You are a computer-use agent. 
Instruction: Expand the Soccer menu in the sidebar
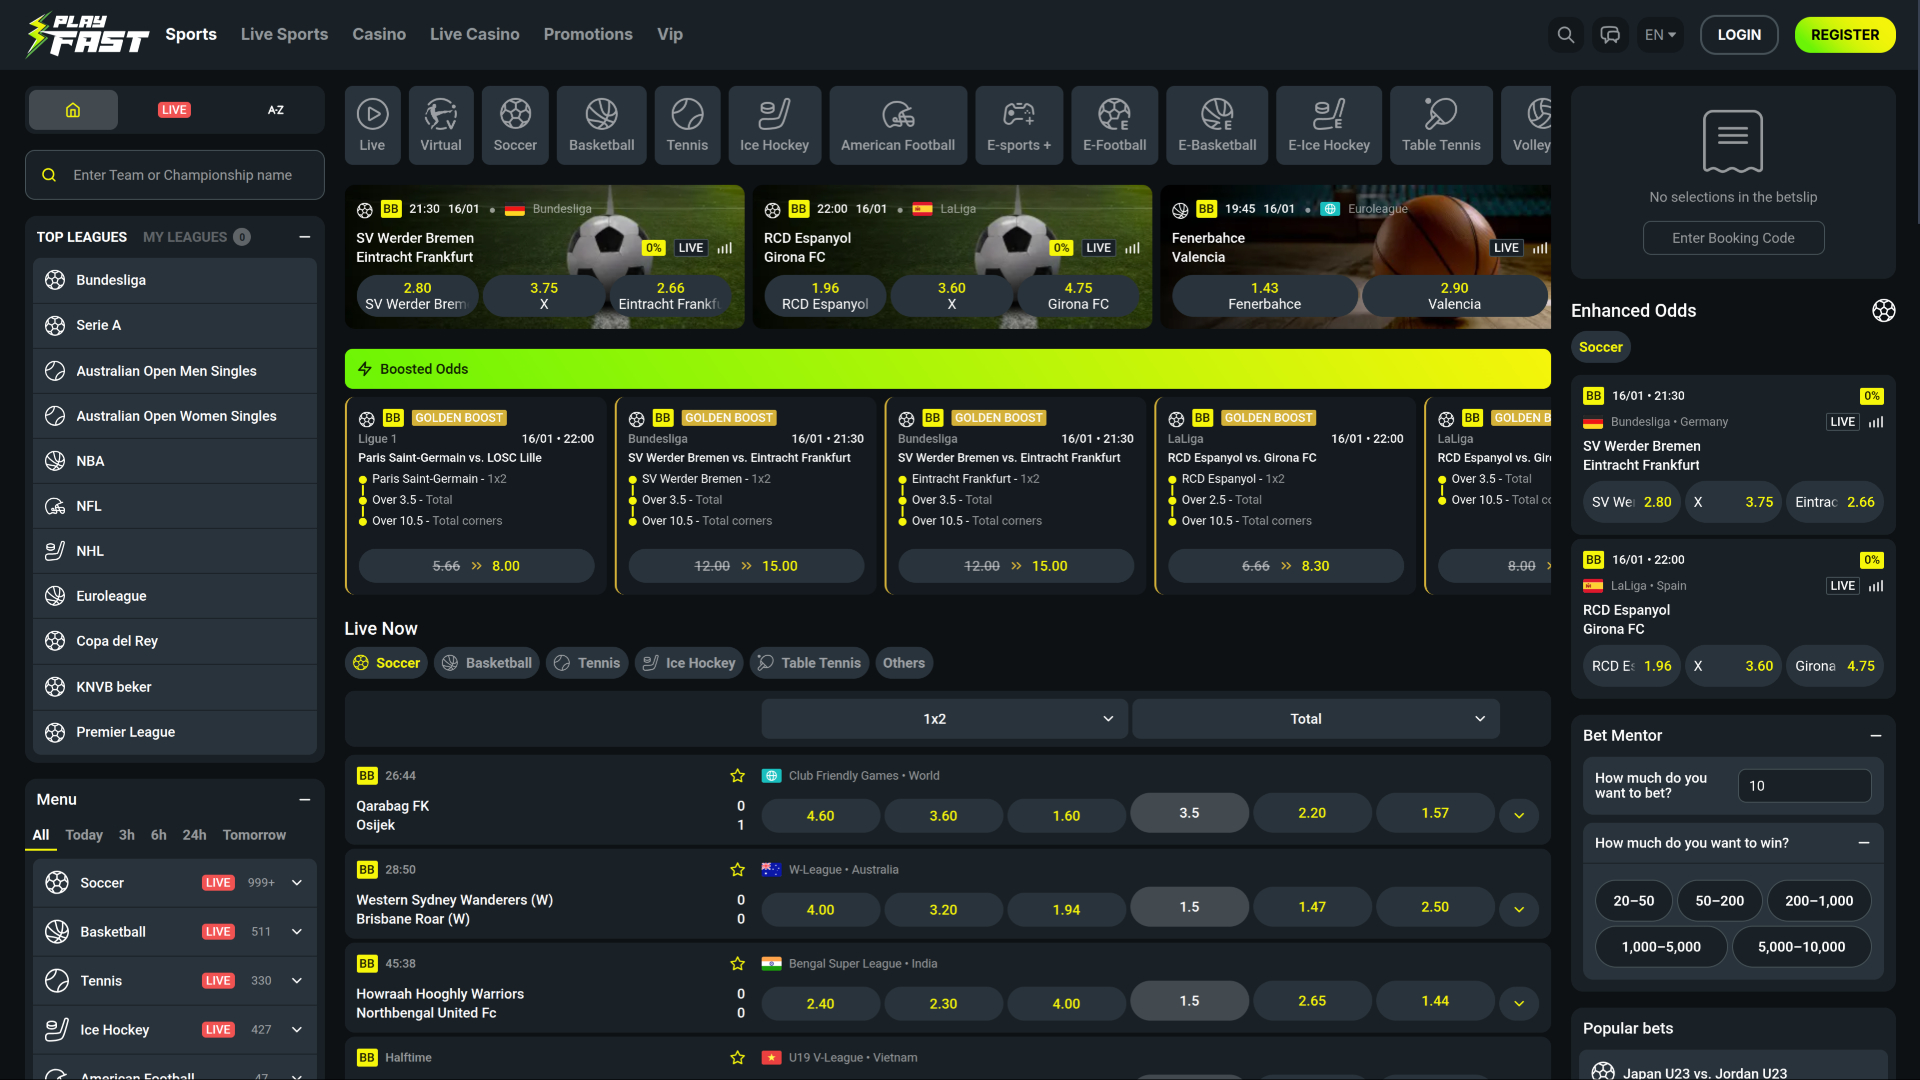[296, 882]
